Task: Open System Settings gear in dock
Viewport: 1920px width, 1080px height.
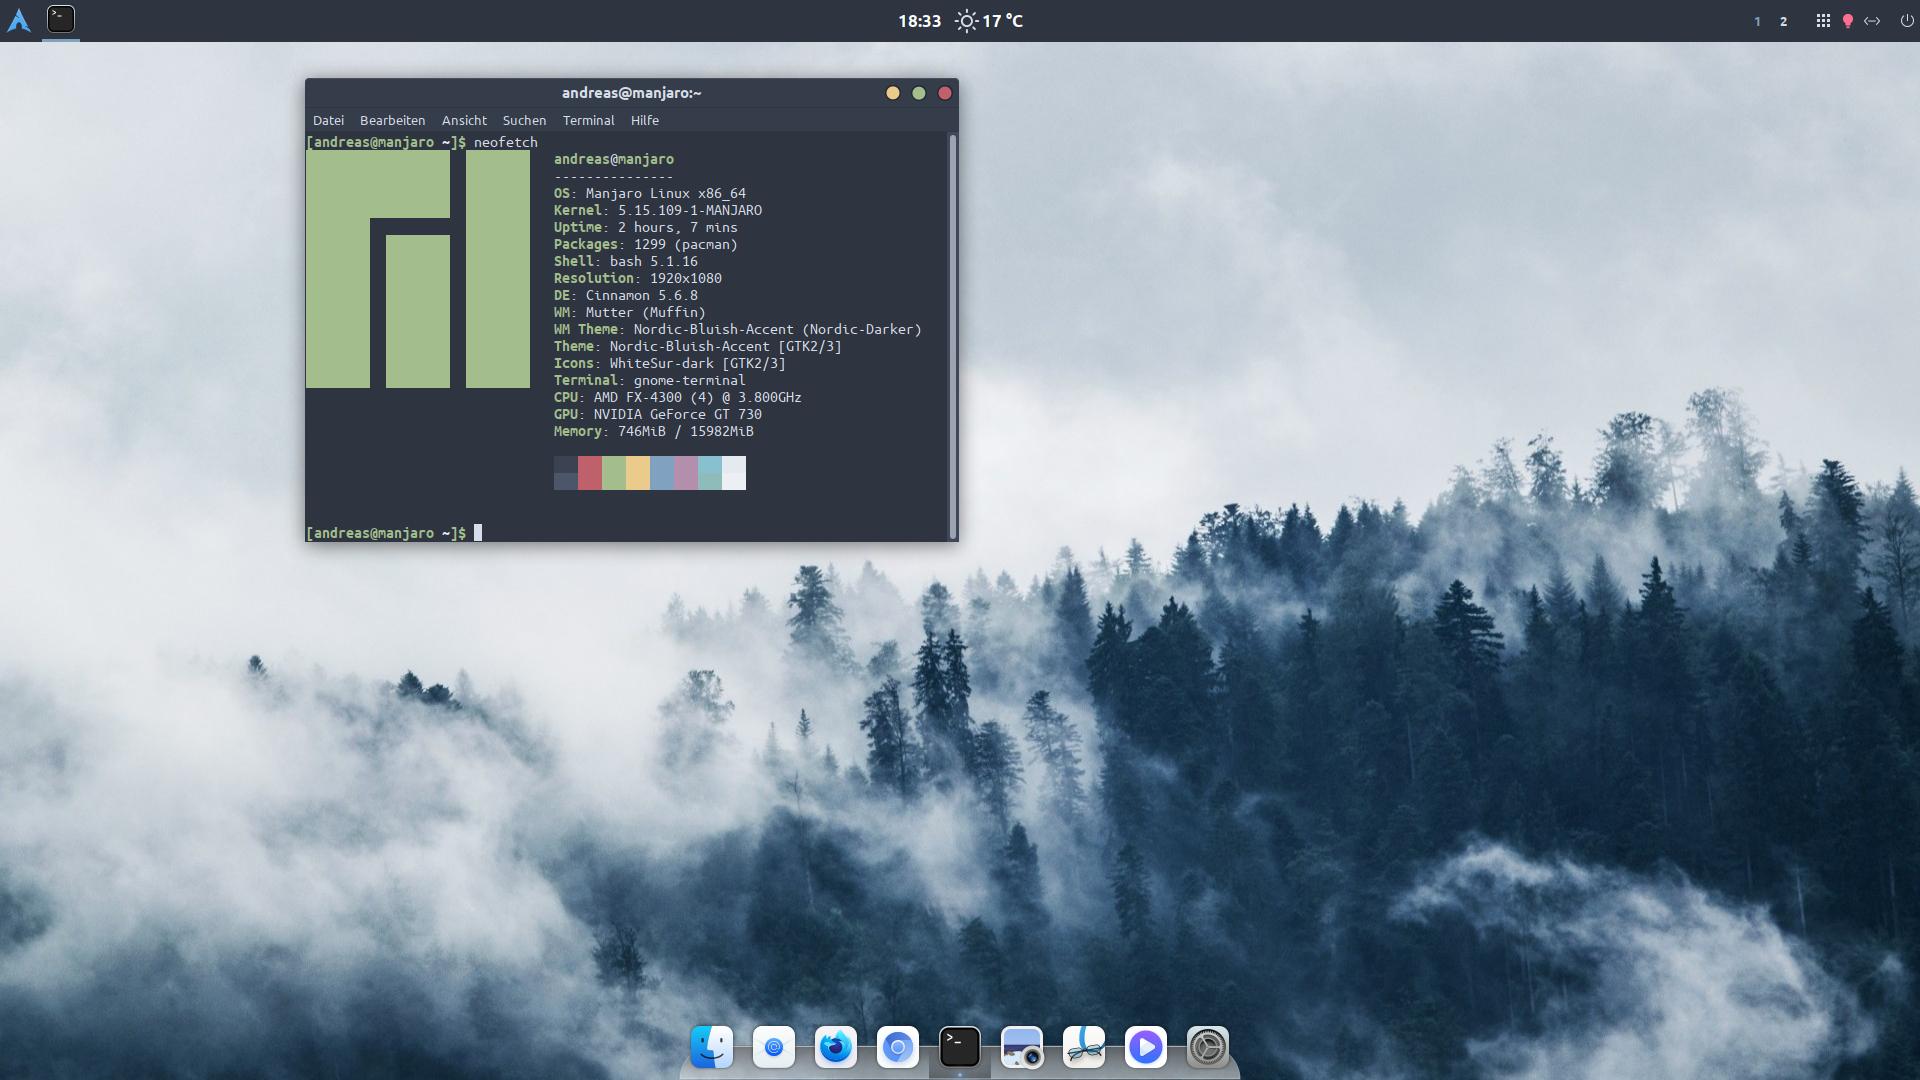Action: tap(1208, 1047)
